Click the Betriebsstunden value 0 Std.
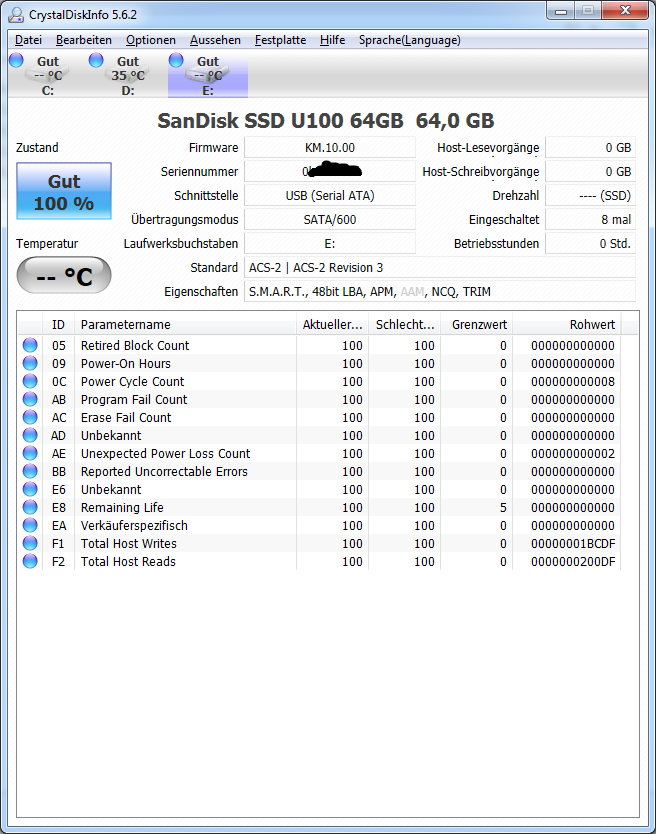This screenshot has height=834, width=656. (591, 243)
